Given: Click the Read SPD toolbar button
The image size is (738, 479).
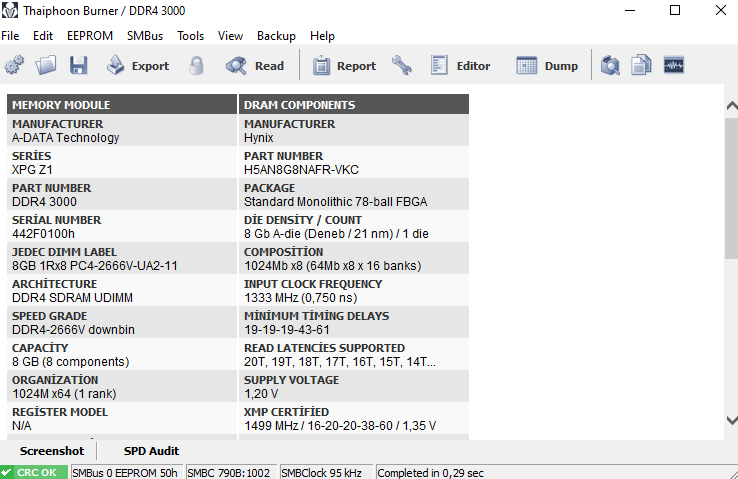Looking at the screenshot, I should (255, 66).
